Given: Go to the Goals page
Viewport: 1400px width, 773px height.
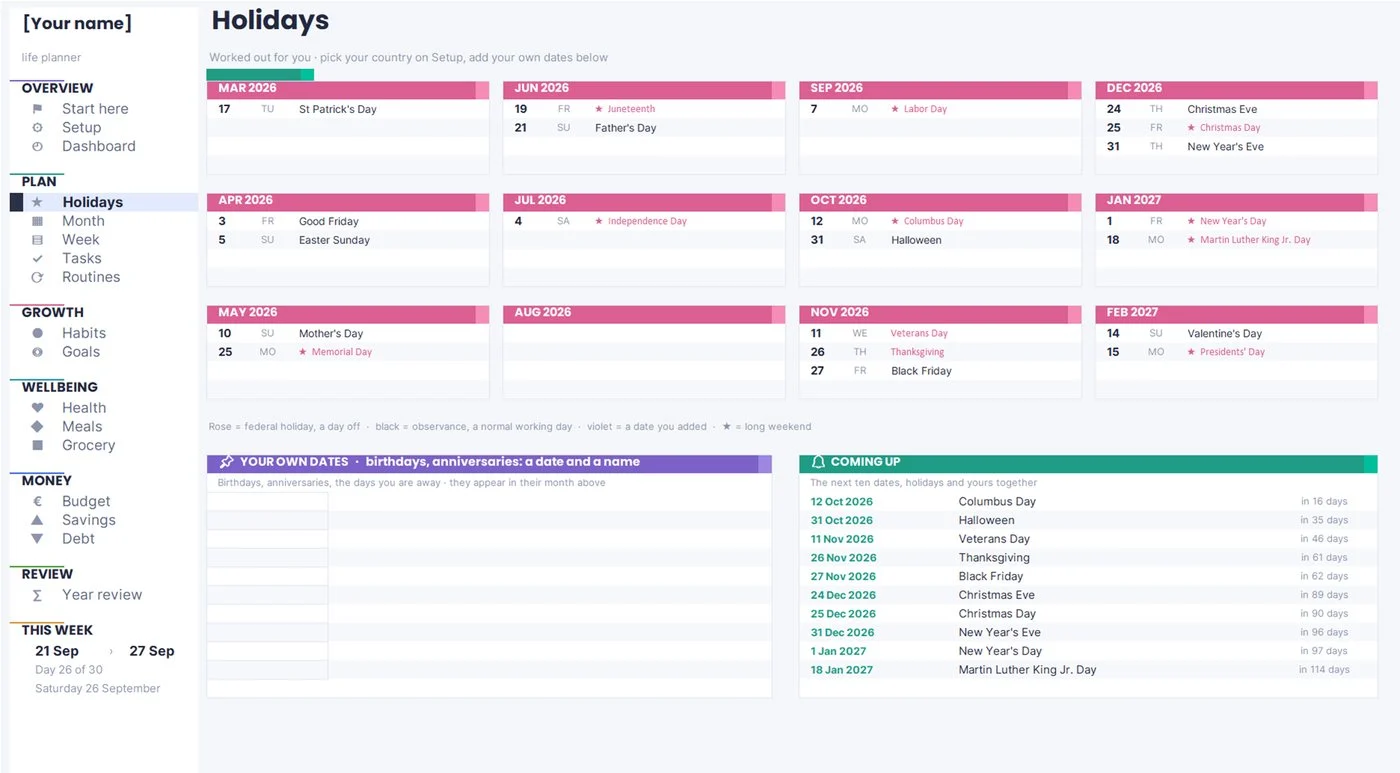Looking at the screenshot, I should point(81,352).
